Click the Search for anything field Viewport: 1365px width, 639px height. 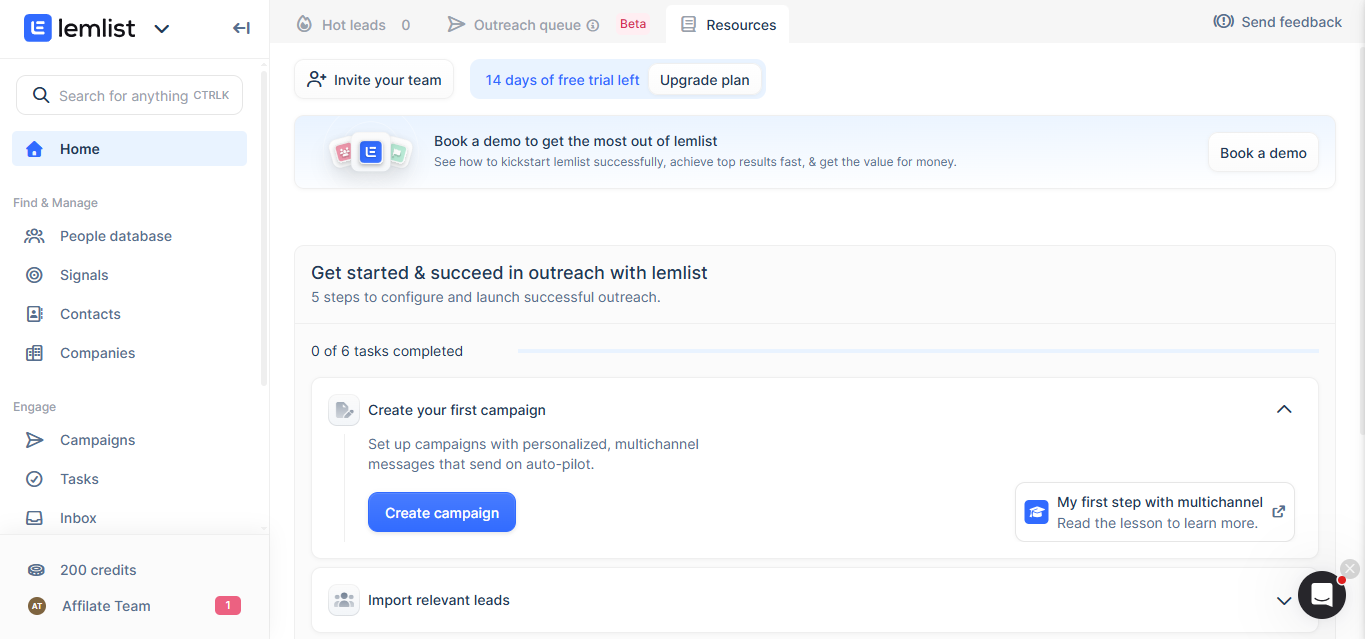click(129, 95)
